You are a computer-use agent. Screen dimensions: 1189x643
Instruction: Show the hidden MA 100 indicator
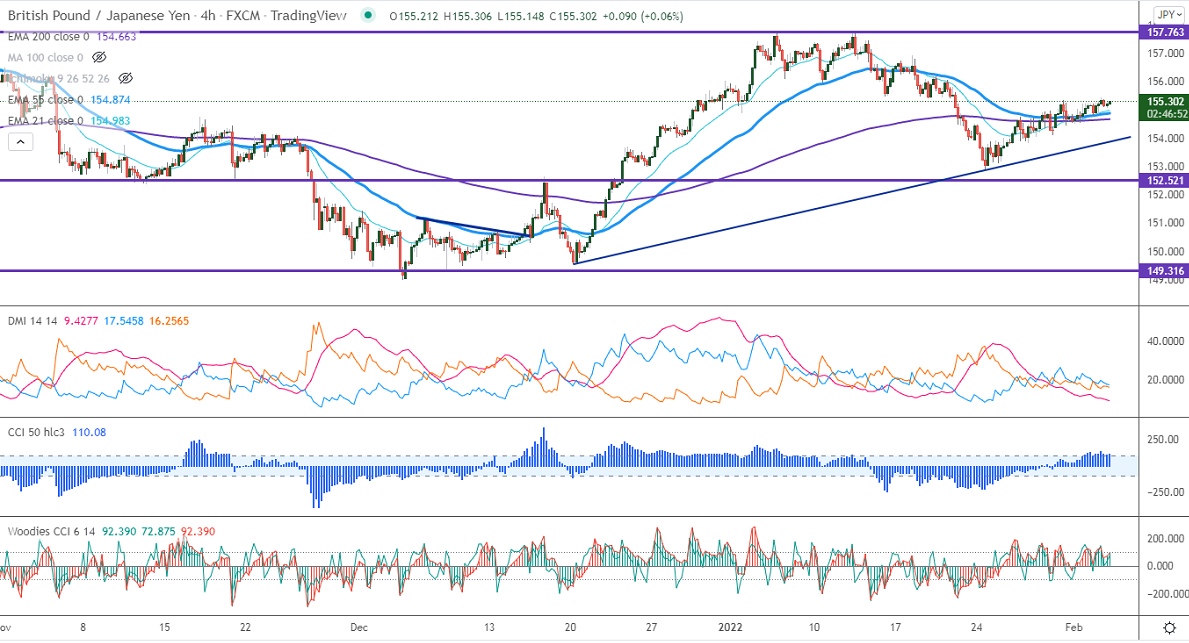point(99,57)
